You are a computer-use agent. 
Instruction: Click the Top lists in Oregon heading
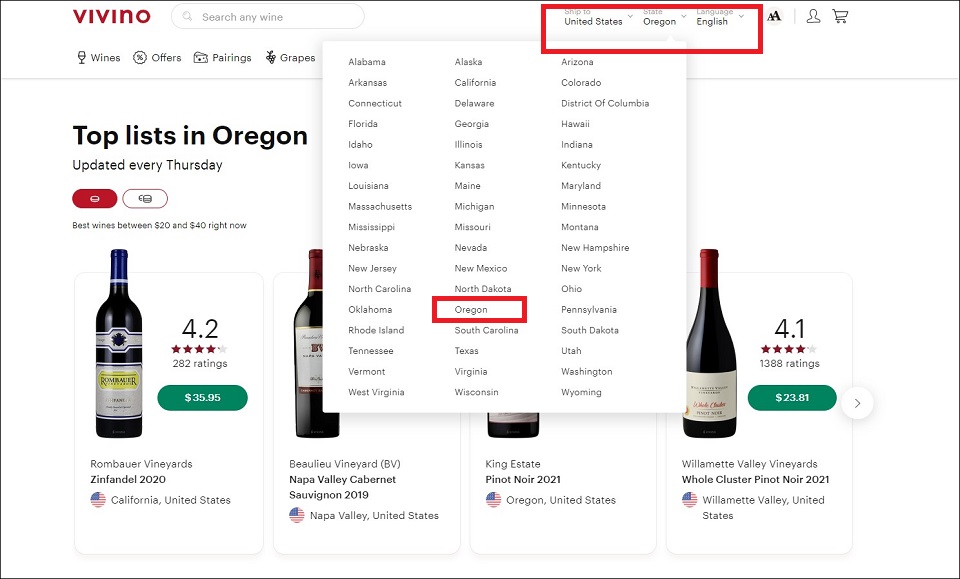click(190, 136)
